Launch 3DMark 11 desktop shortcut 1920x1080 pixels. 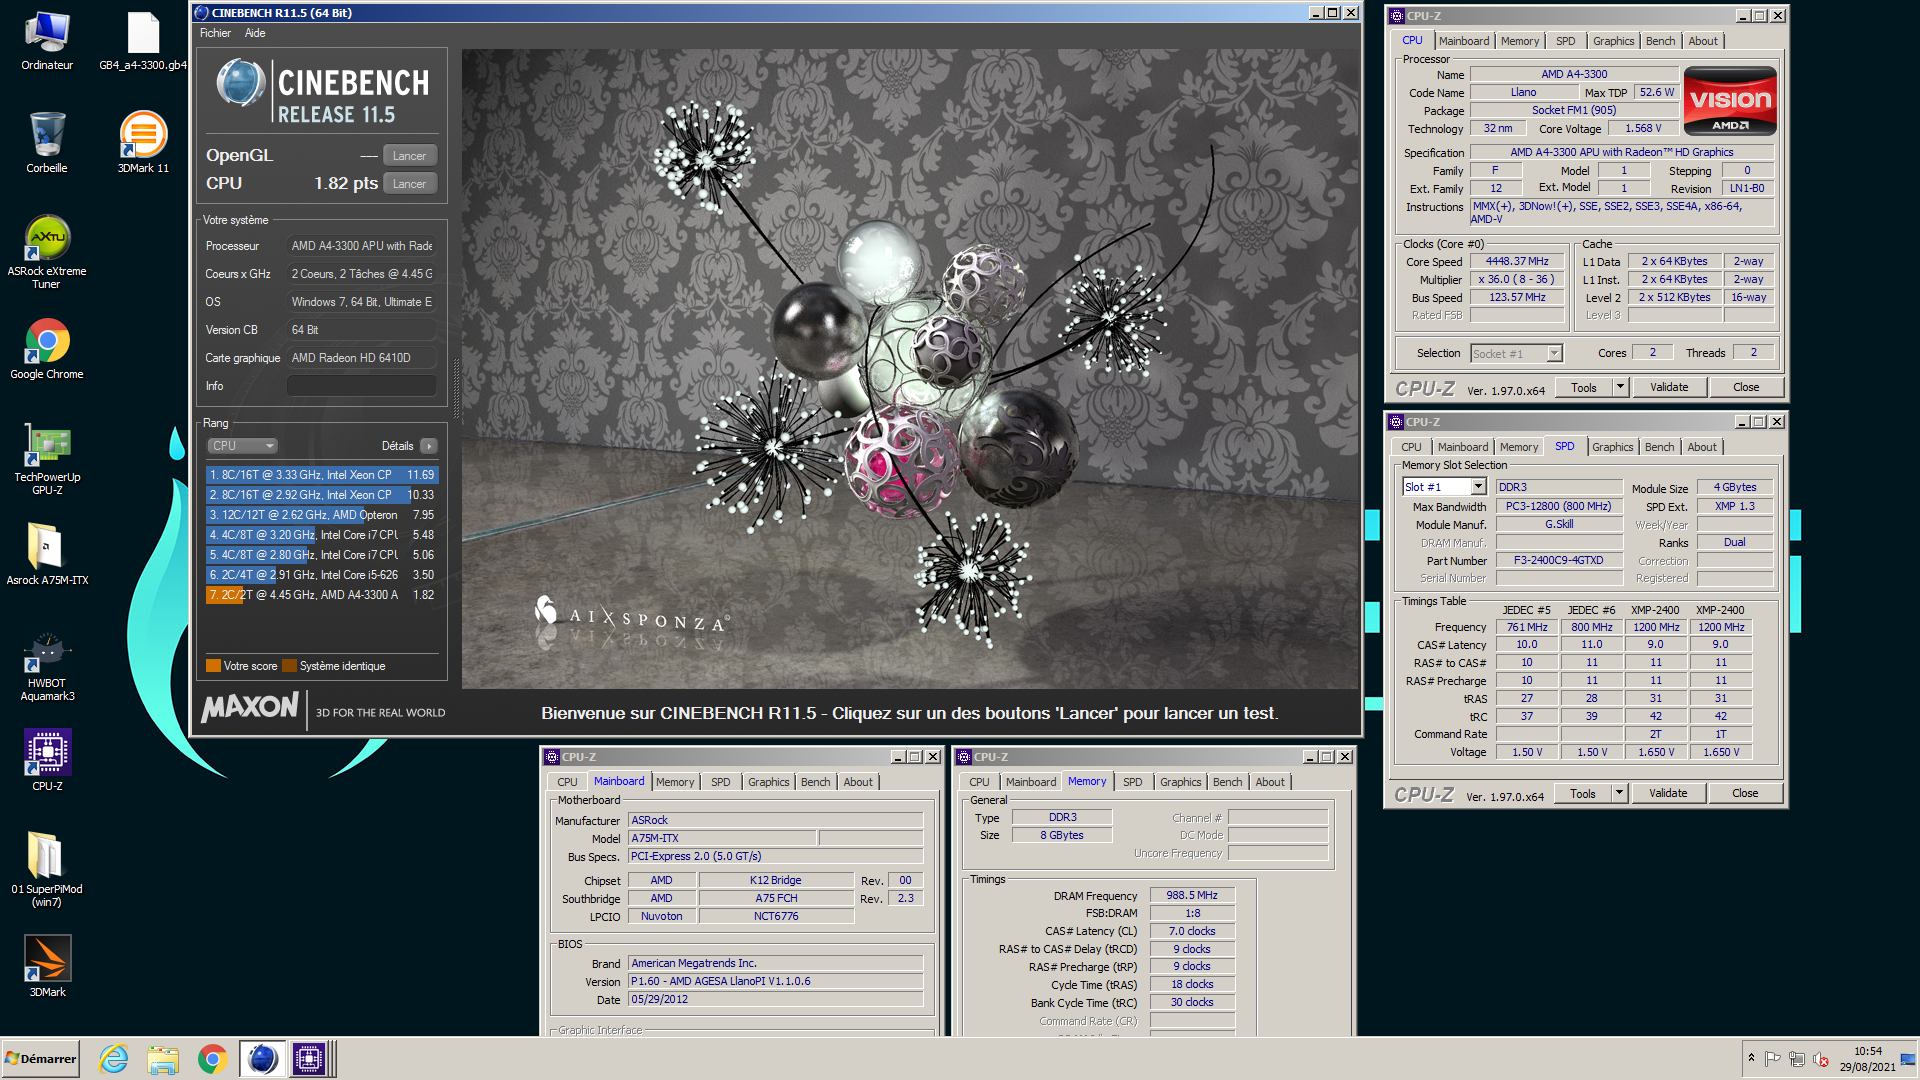143,142
